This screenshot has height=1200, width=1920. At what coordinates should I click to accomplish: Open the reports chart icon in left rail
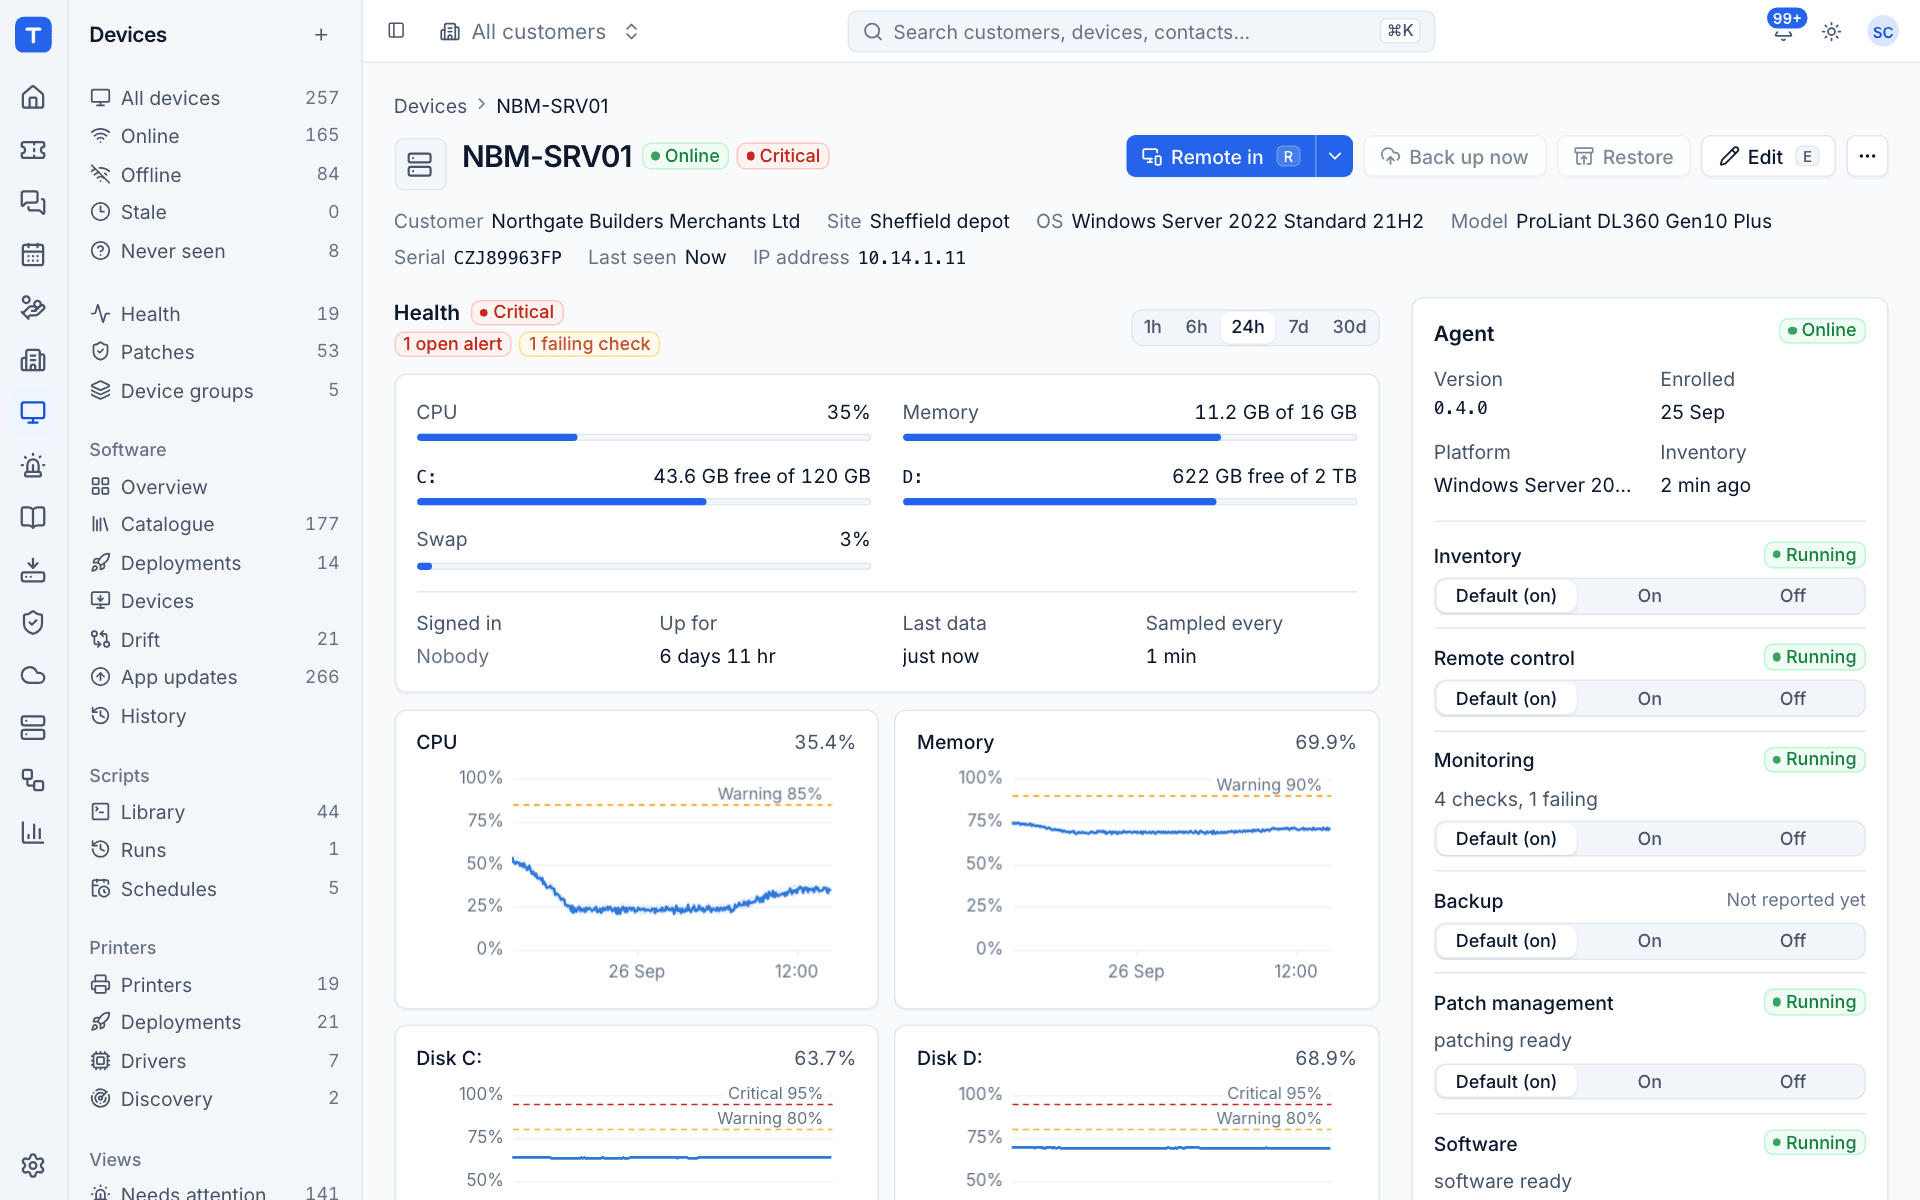pyautogui.click(x=33, y=832)
